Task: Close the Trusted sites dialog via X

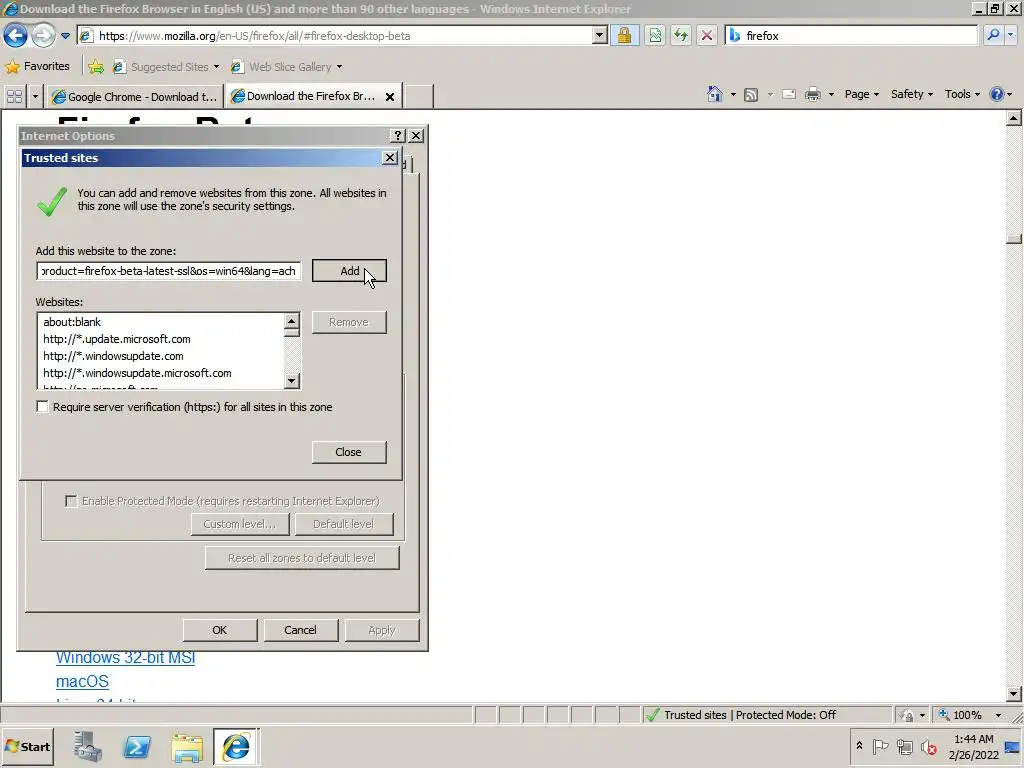Action: tap(389, 157)
